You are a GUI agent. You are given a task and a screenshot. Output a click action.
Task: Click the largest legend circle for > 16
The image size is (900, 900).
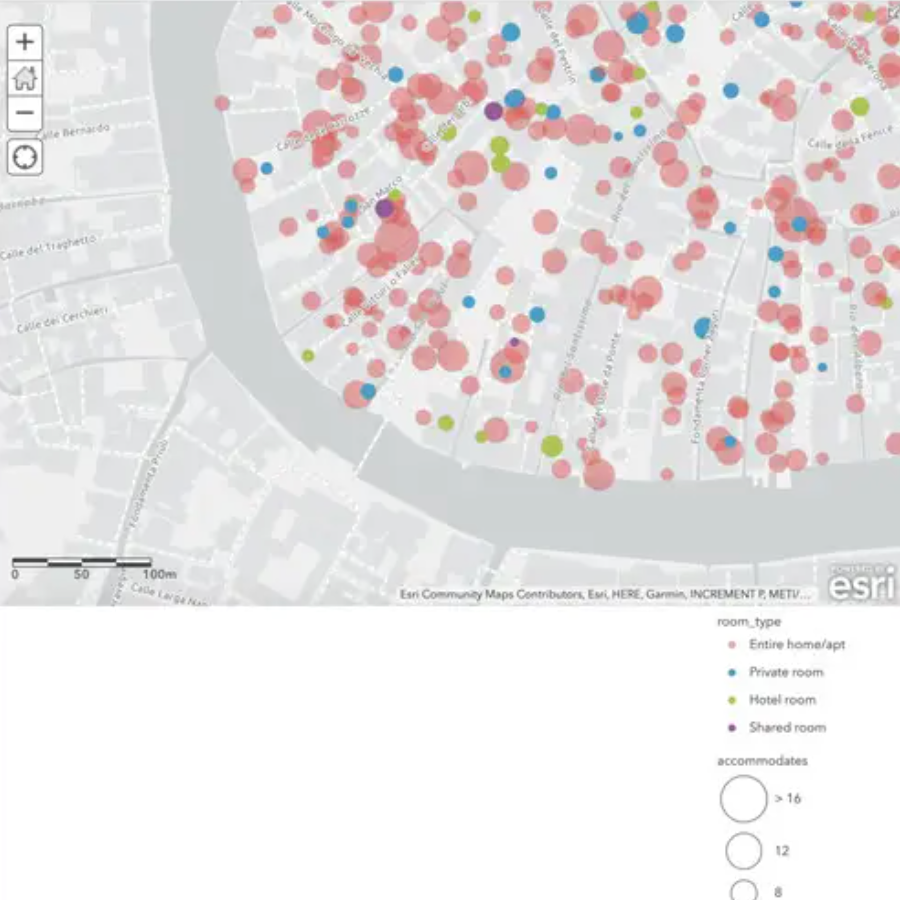[743, 799]
